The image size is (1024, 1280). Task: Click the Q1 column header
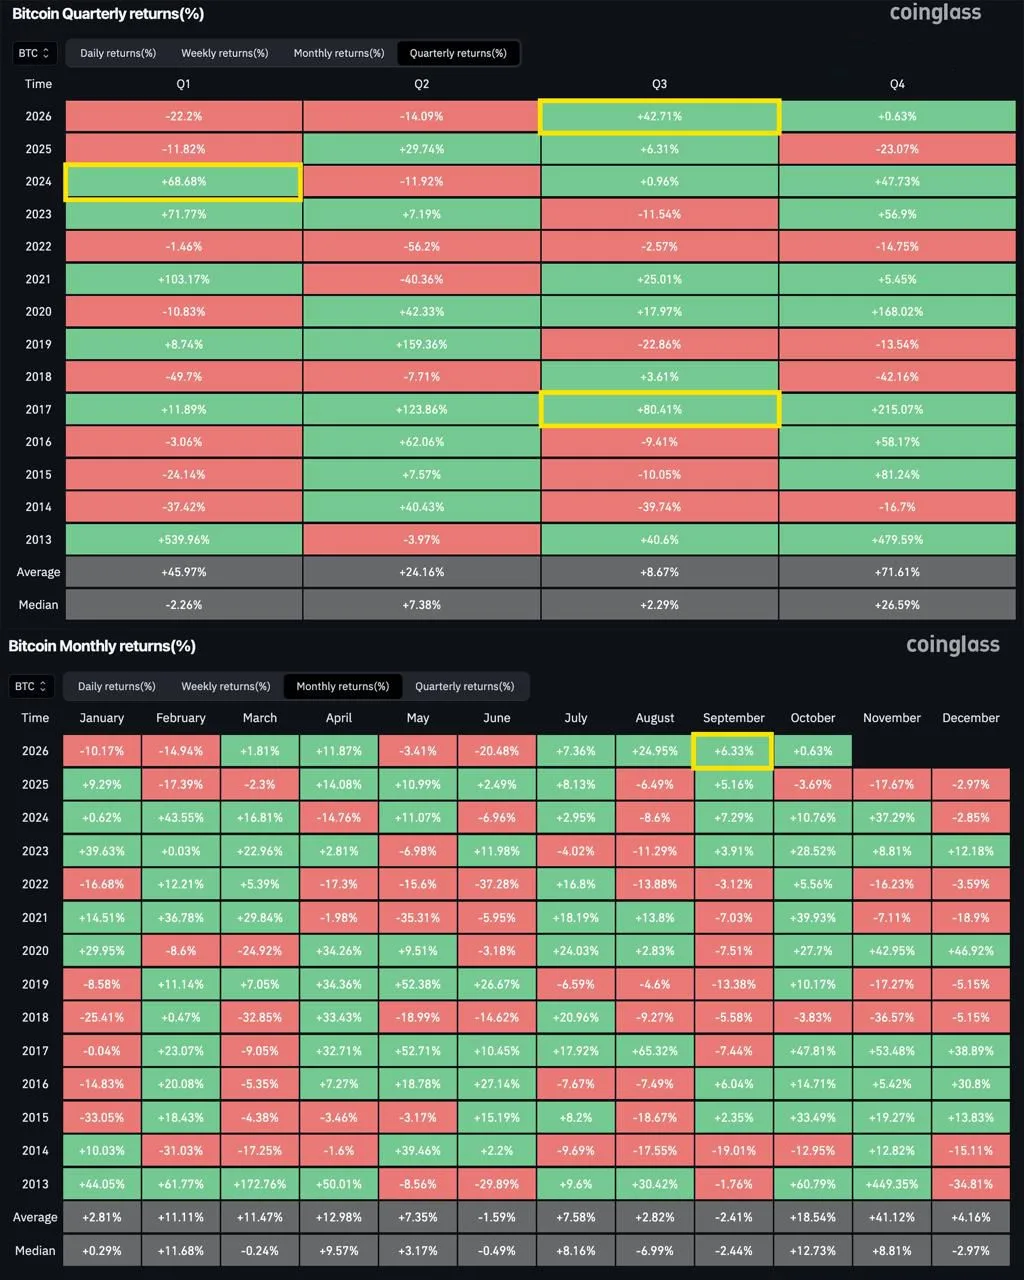[x=183, y=84]
